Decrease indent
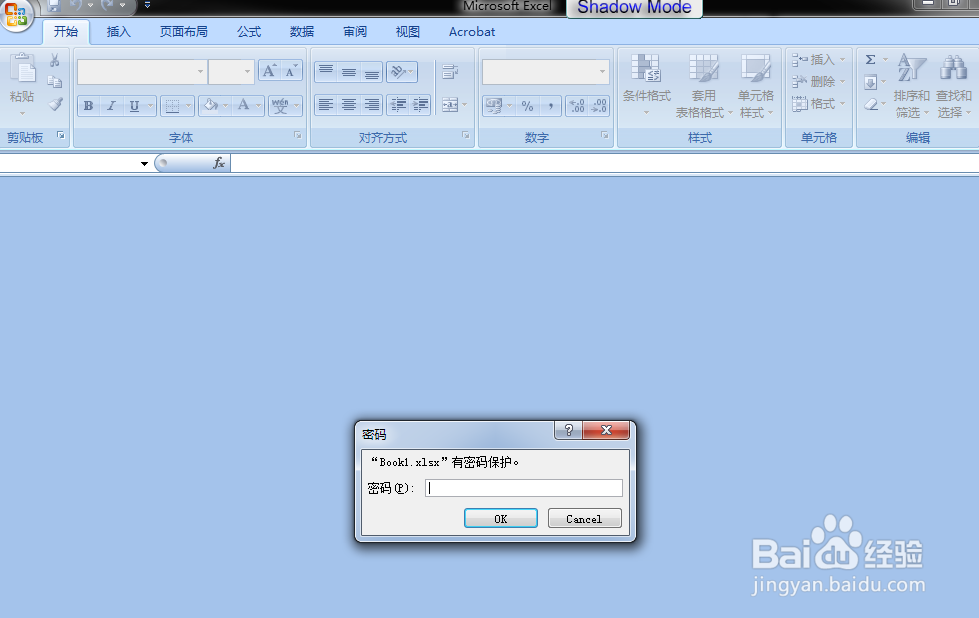The width and height of the screenshot is (979, 618). [x=398, y=105]
